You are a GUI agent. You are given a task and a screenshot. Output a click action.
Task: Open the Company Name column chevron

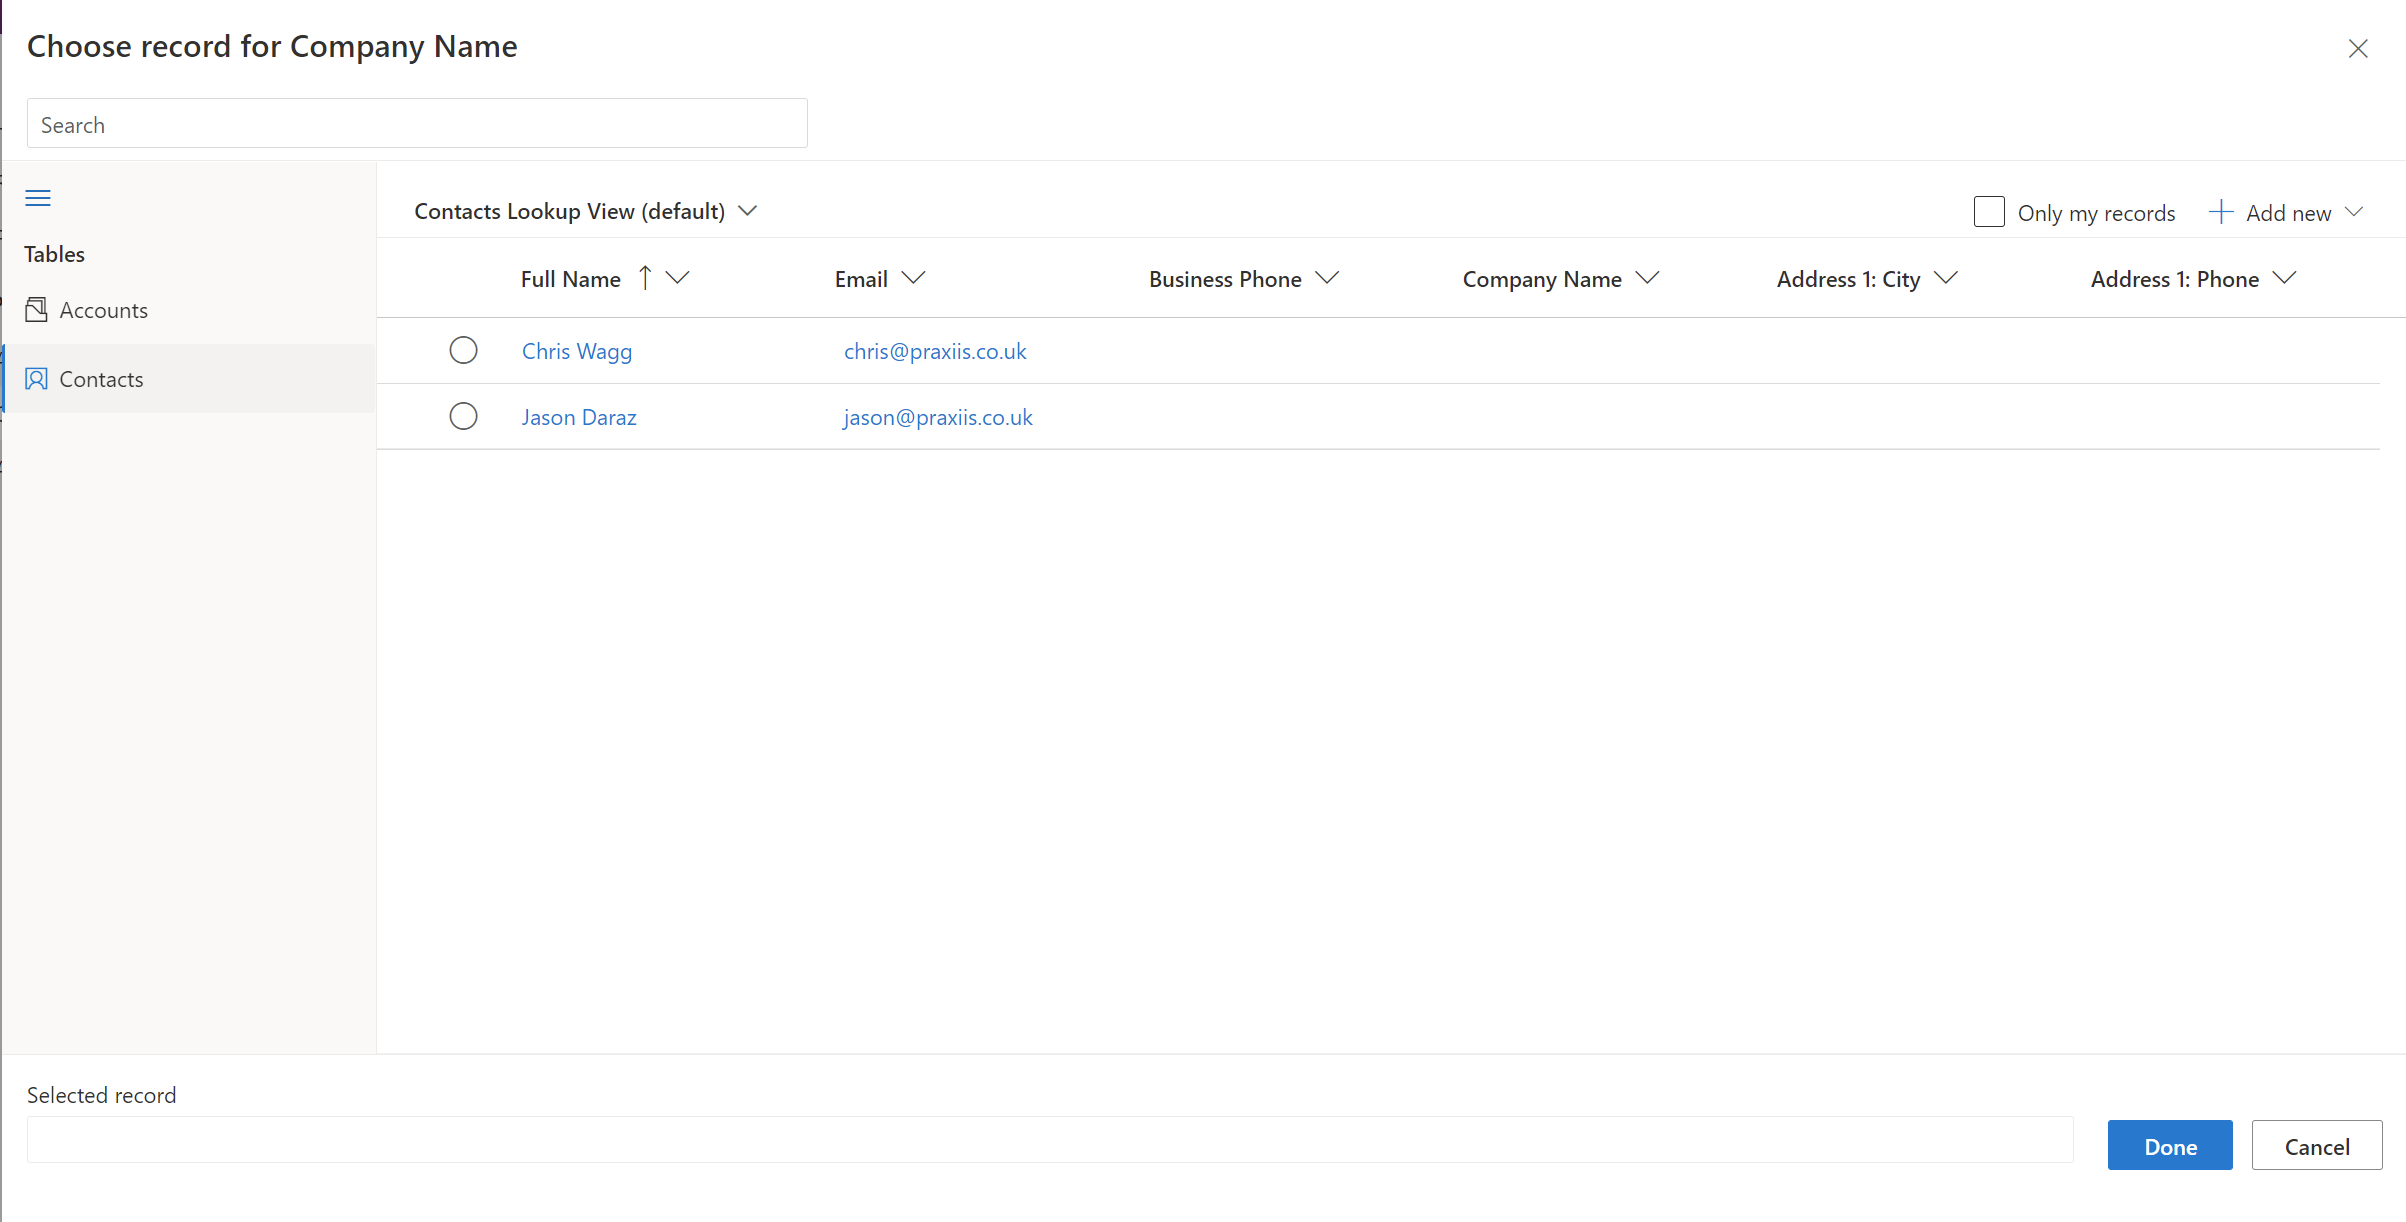(1647, 278)
